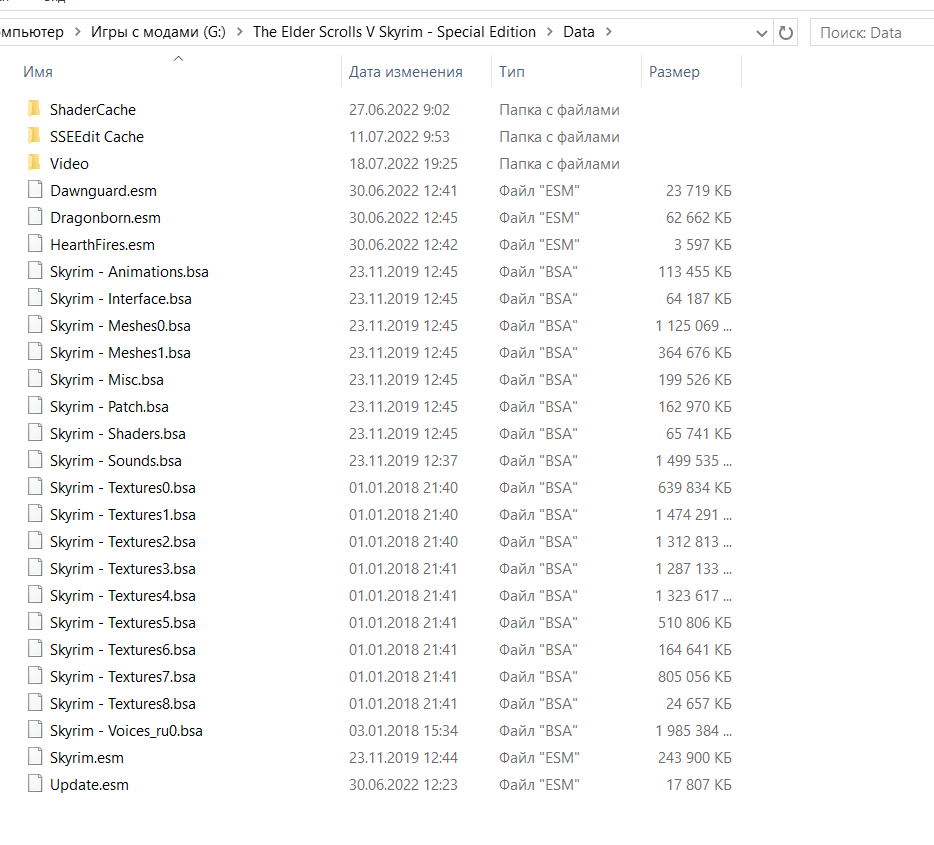
Task: Select the Video folder name
Action: (x=69, y=164)
